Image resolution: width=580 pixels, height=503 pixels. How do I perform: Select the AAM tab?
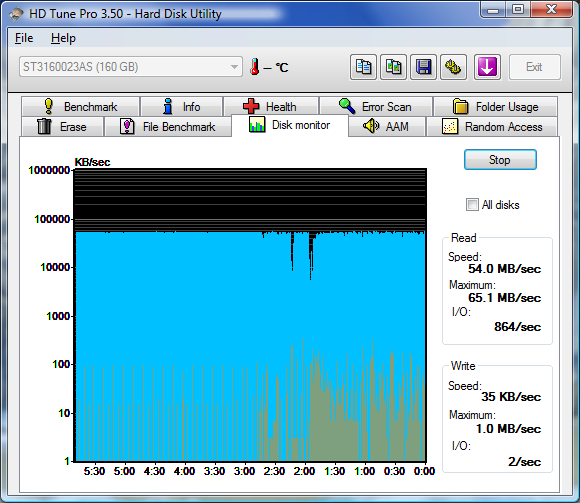pos(387,127)
